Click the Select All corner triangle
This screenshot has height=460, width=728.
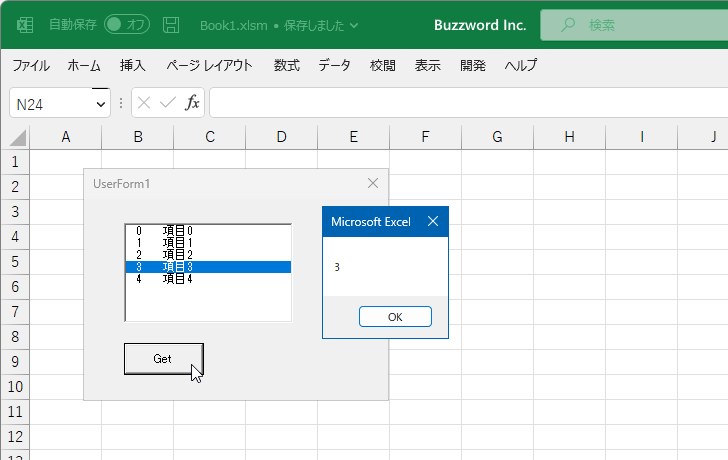(x=18, y=138)
